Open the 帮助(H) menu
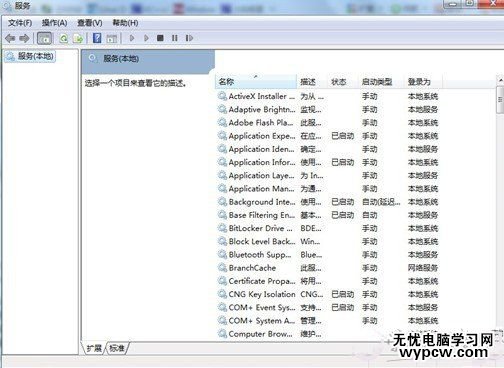 click(x=125, y=23)
